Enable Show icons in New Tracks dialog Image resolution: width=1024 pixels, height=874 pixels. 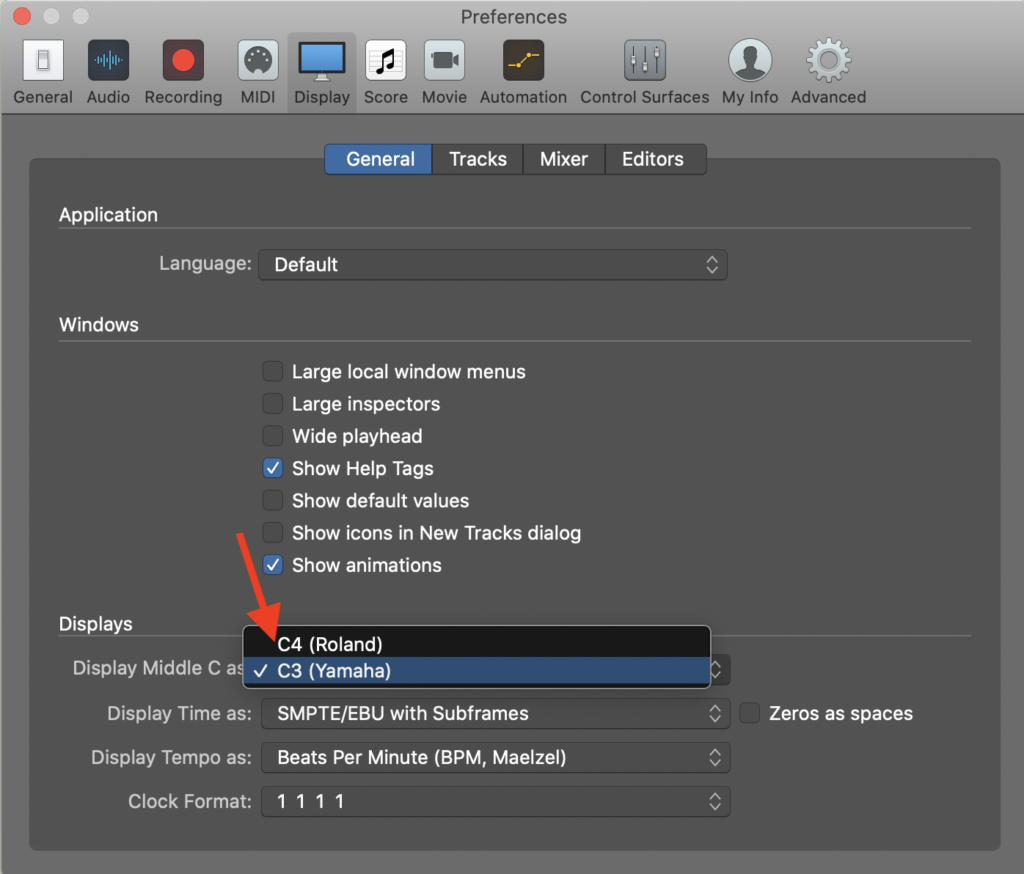(x=273, y=533)
